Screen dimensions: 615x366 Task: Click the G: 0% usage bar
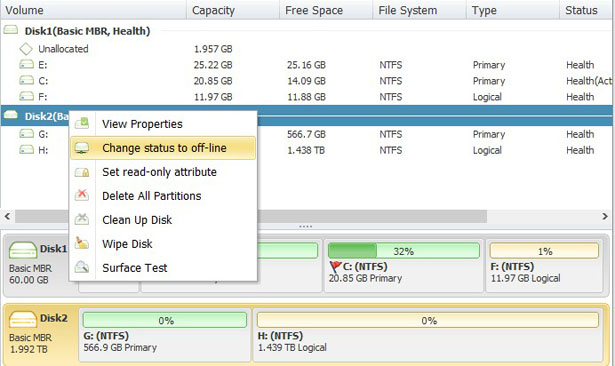tap(165, 320)
